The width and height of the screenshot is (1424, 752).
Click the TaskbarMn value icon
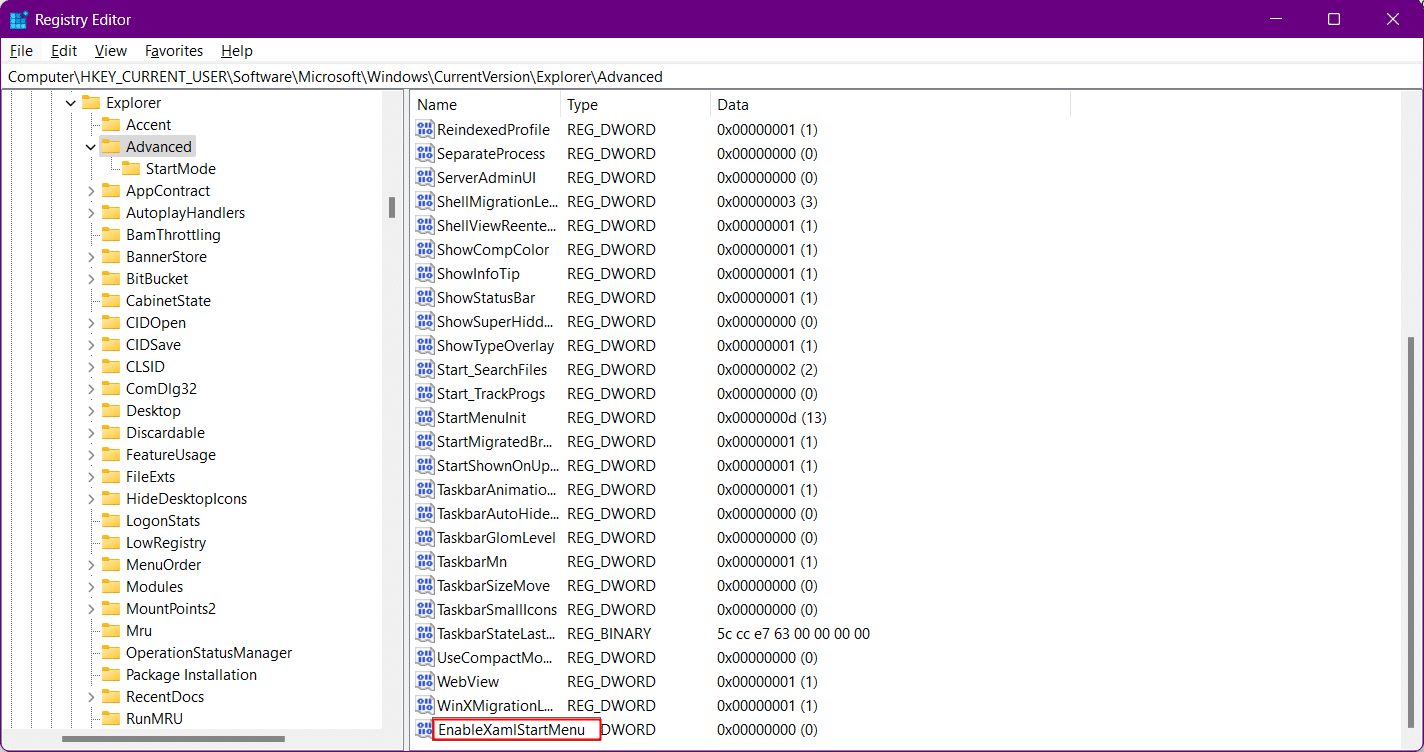click(425, 562)
